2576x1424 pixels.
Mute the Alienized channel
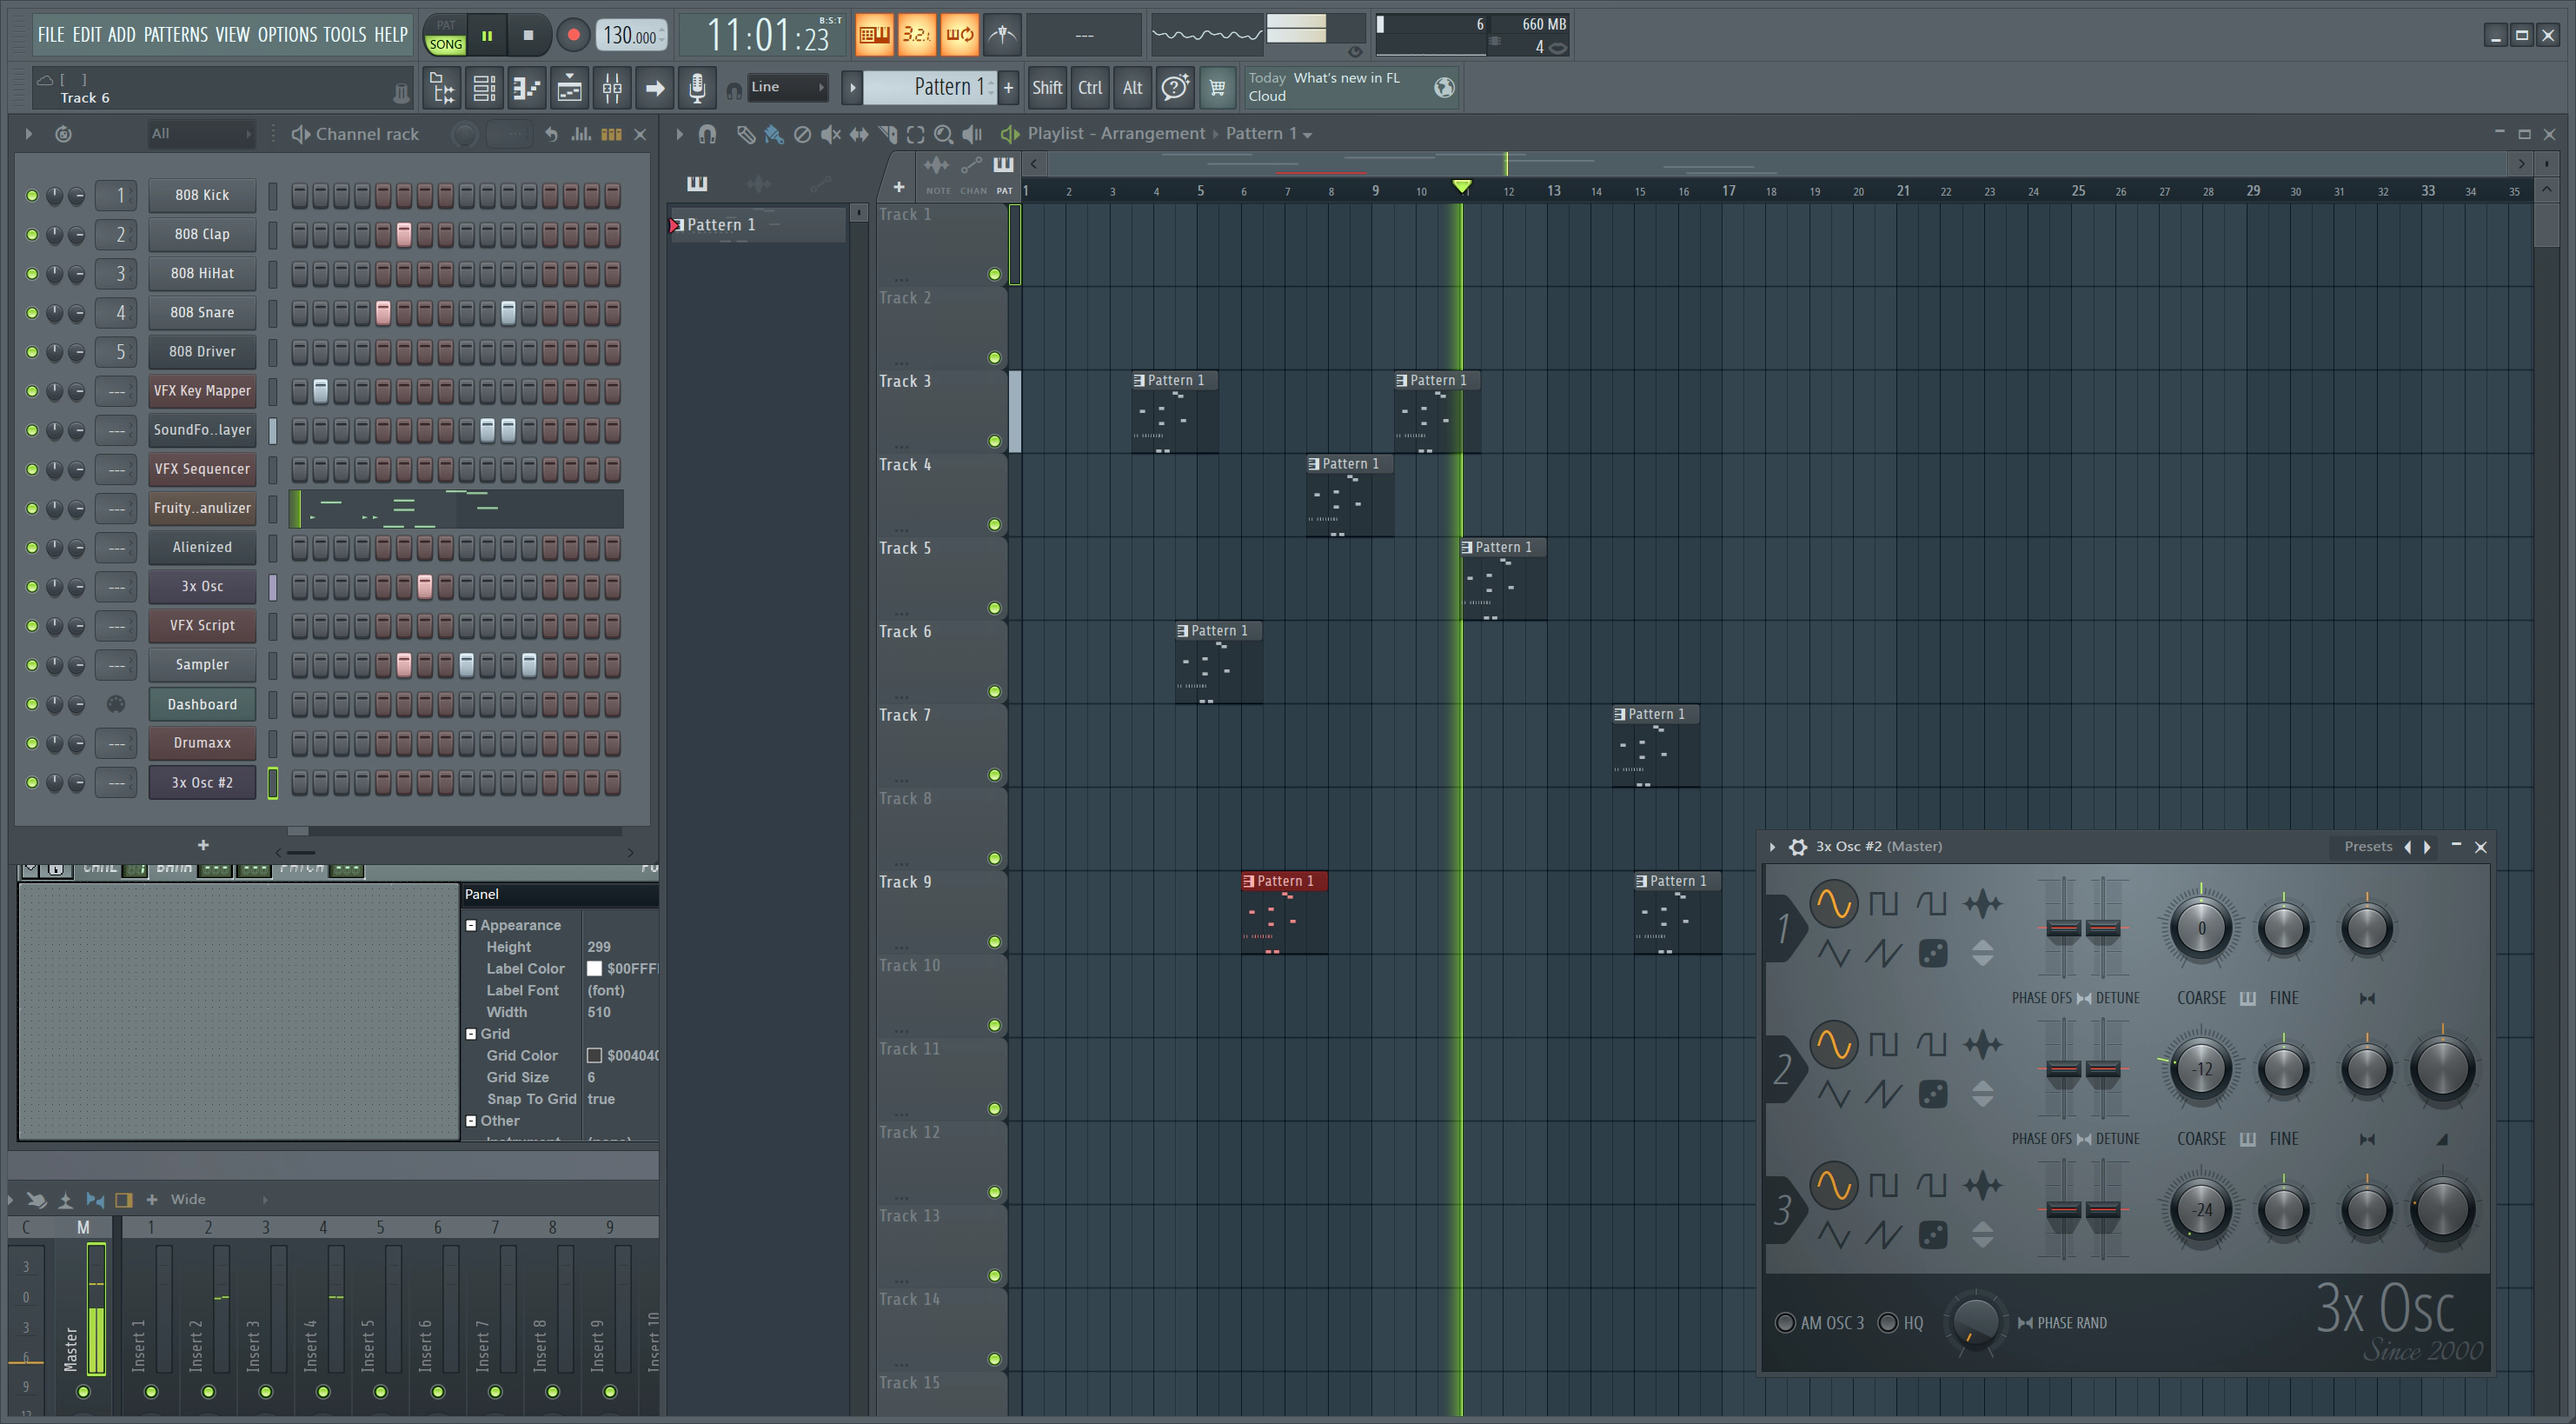(32, 548)
